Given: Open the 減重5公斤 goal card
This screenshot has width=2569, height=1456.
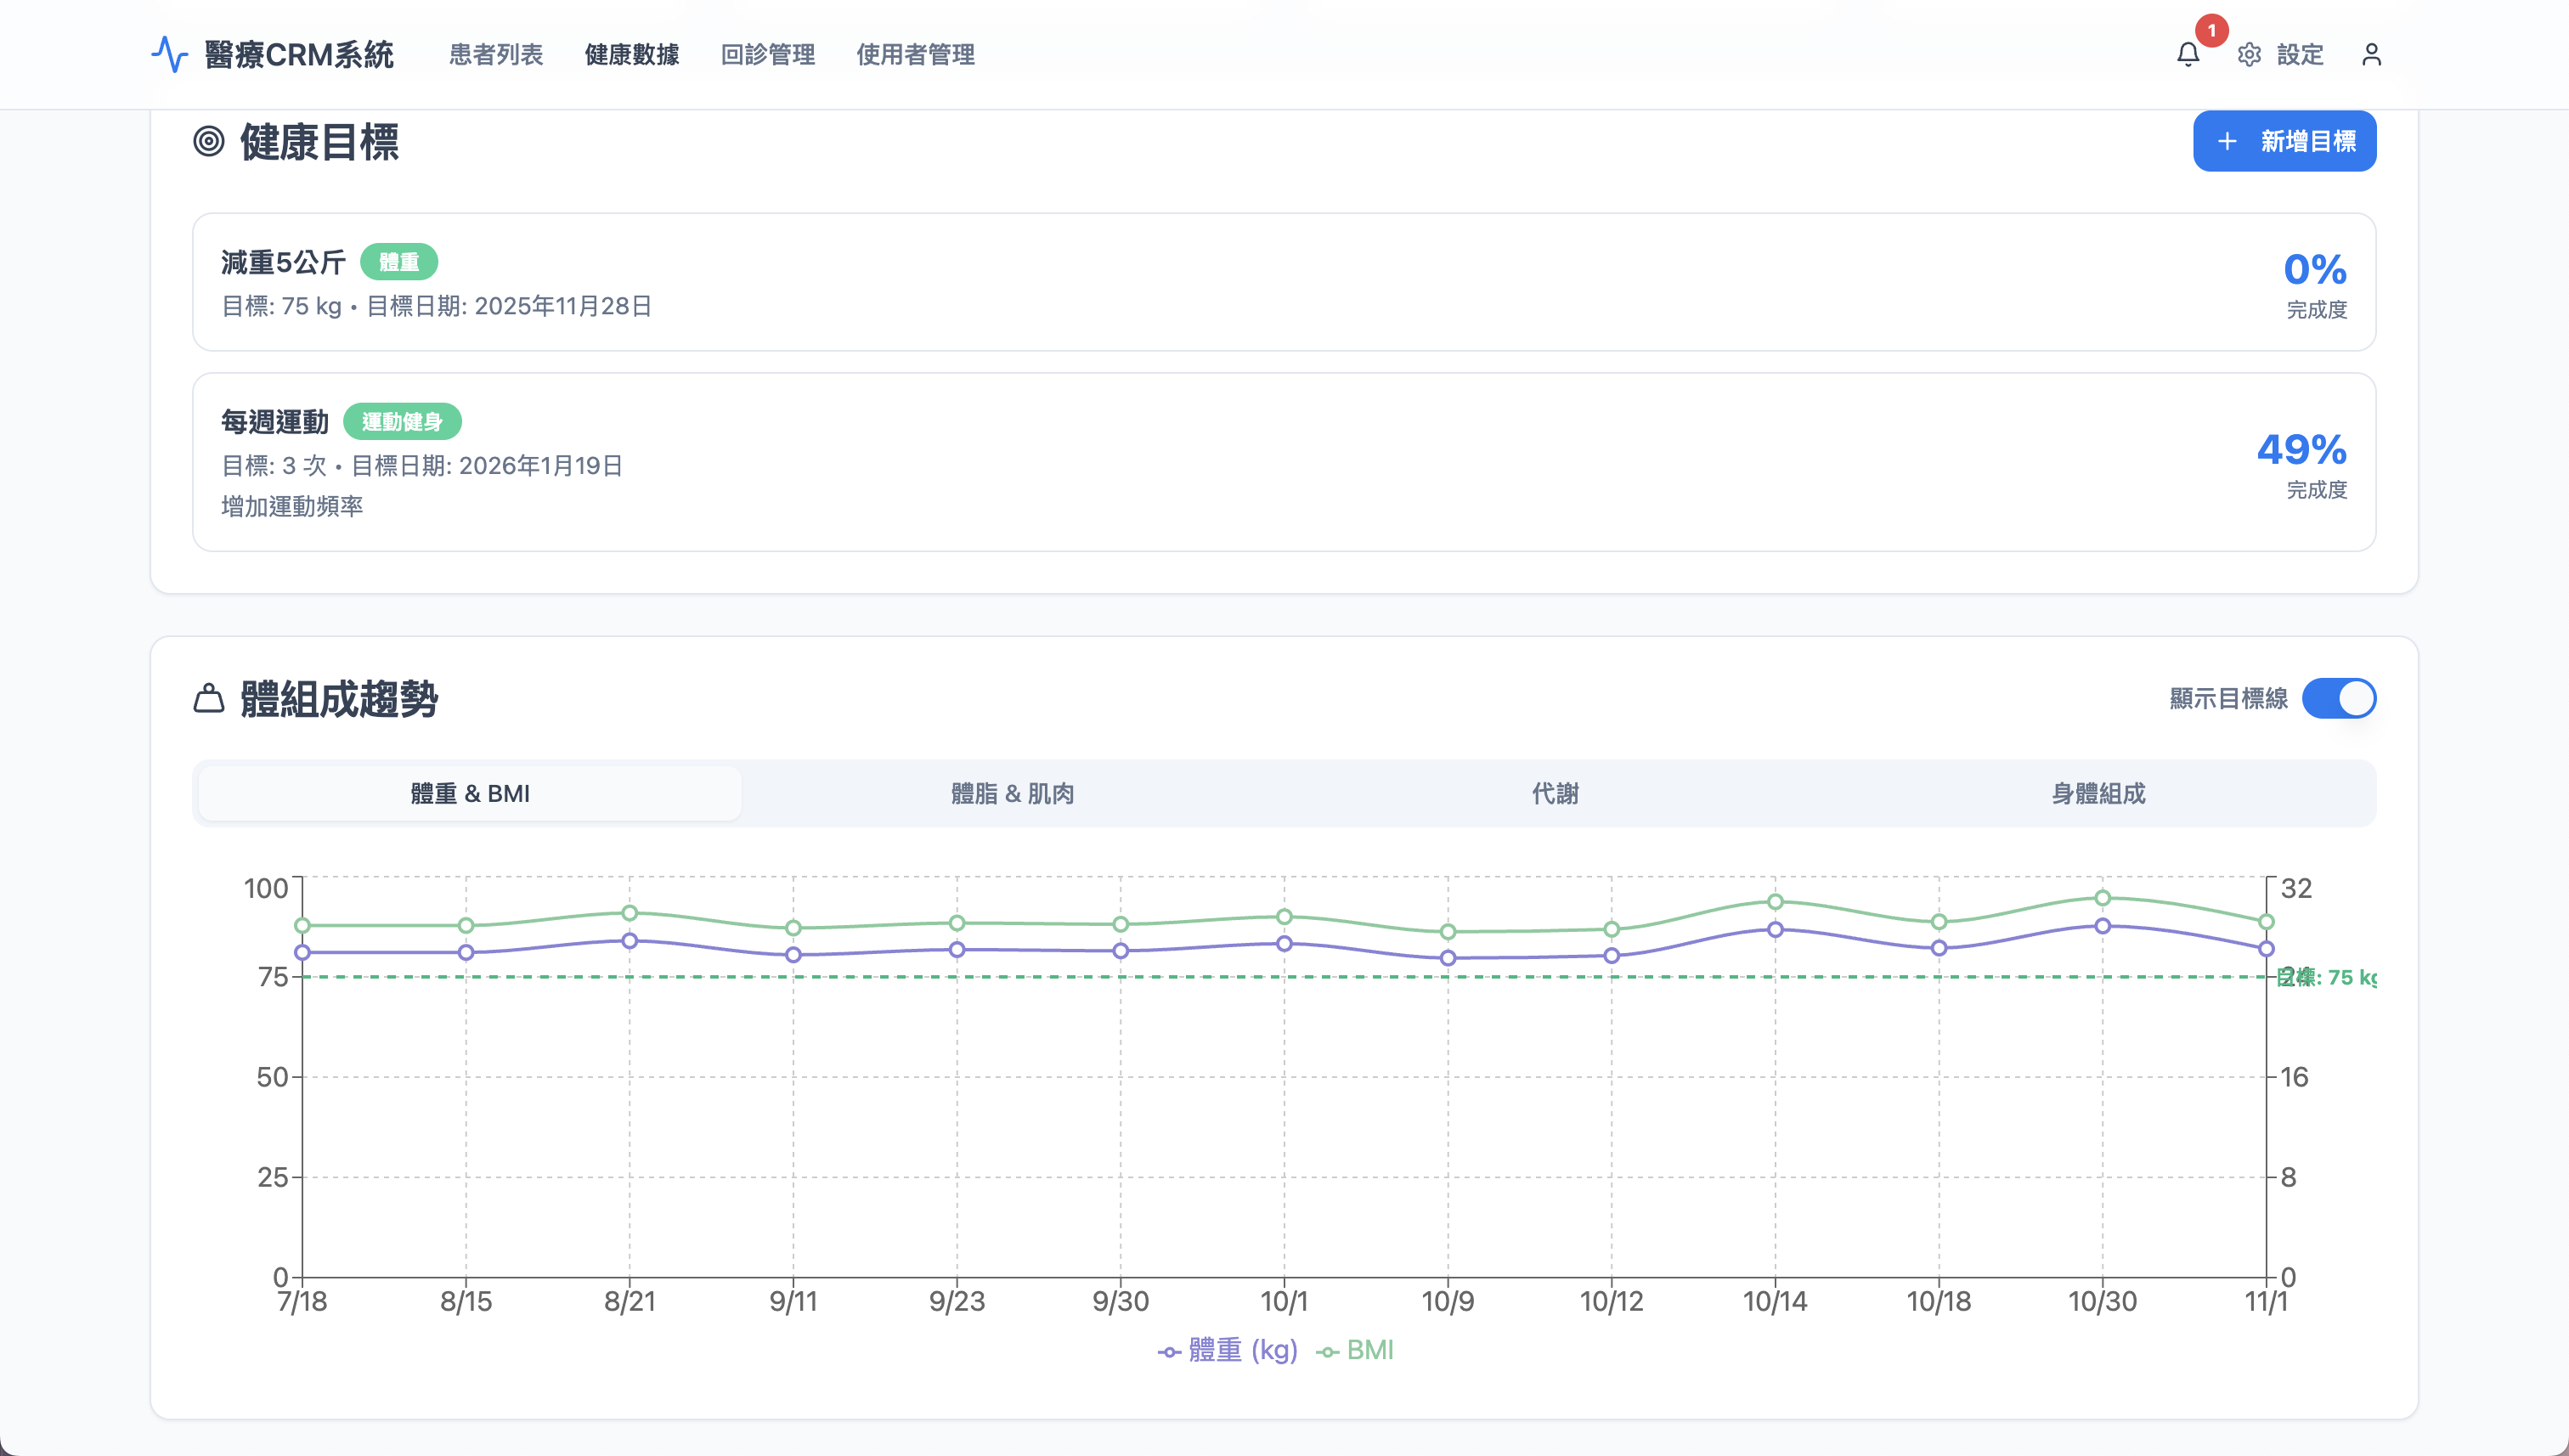Looking at the screenshot, I should coord(1284,282).
